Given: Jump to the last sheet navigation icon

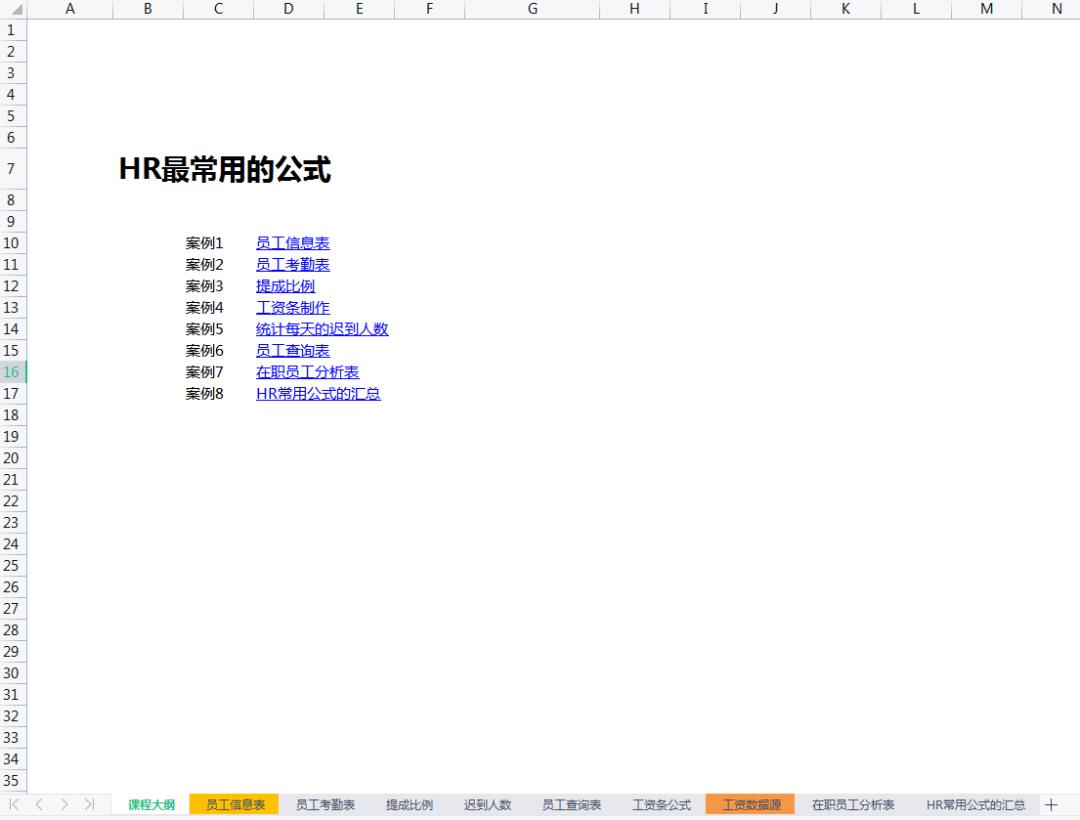Looking at the screenshot, I should click(x=88, y=804).
